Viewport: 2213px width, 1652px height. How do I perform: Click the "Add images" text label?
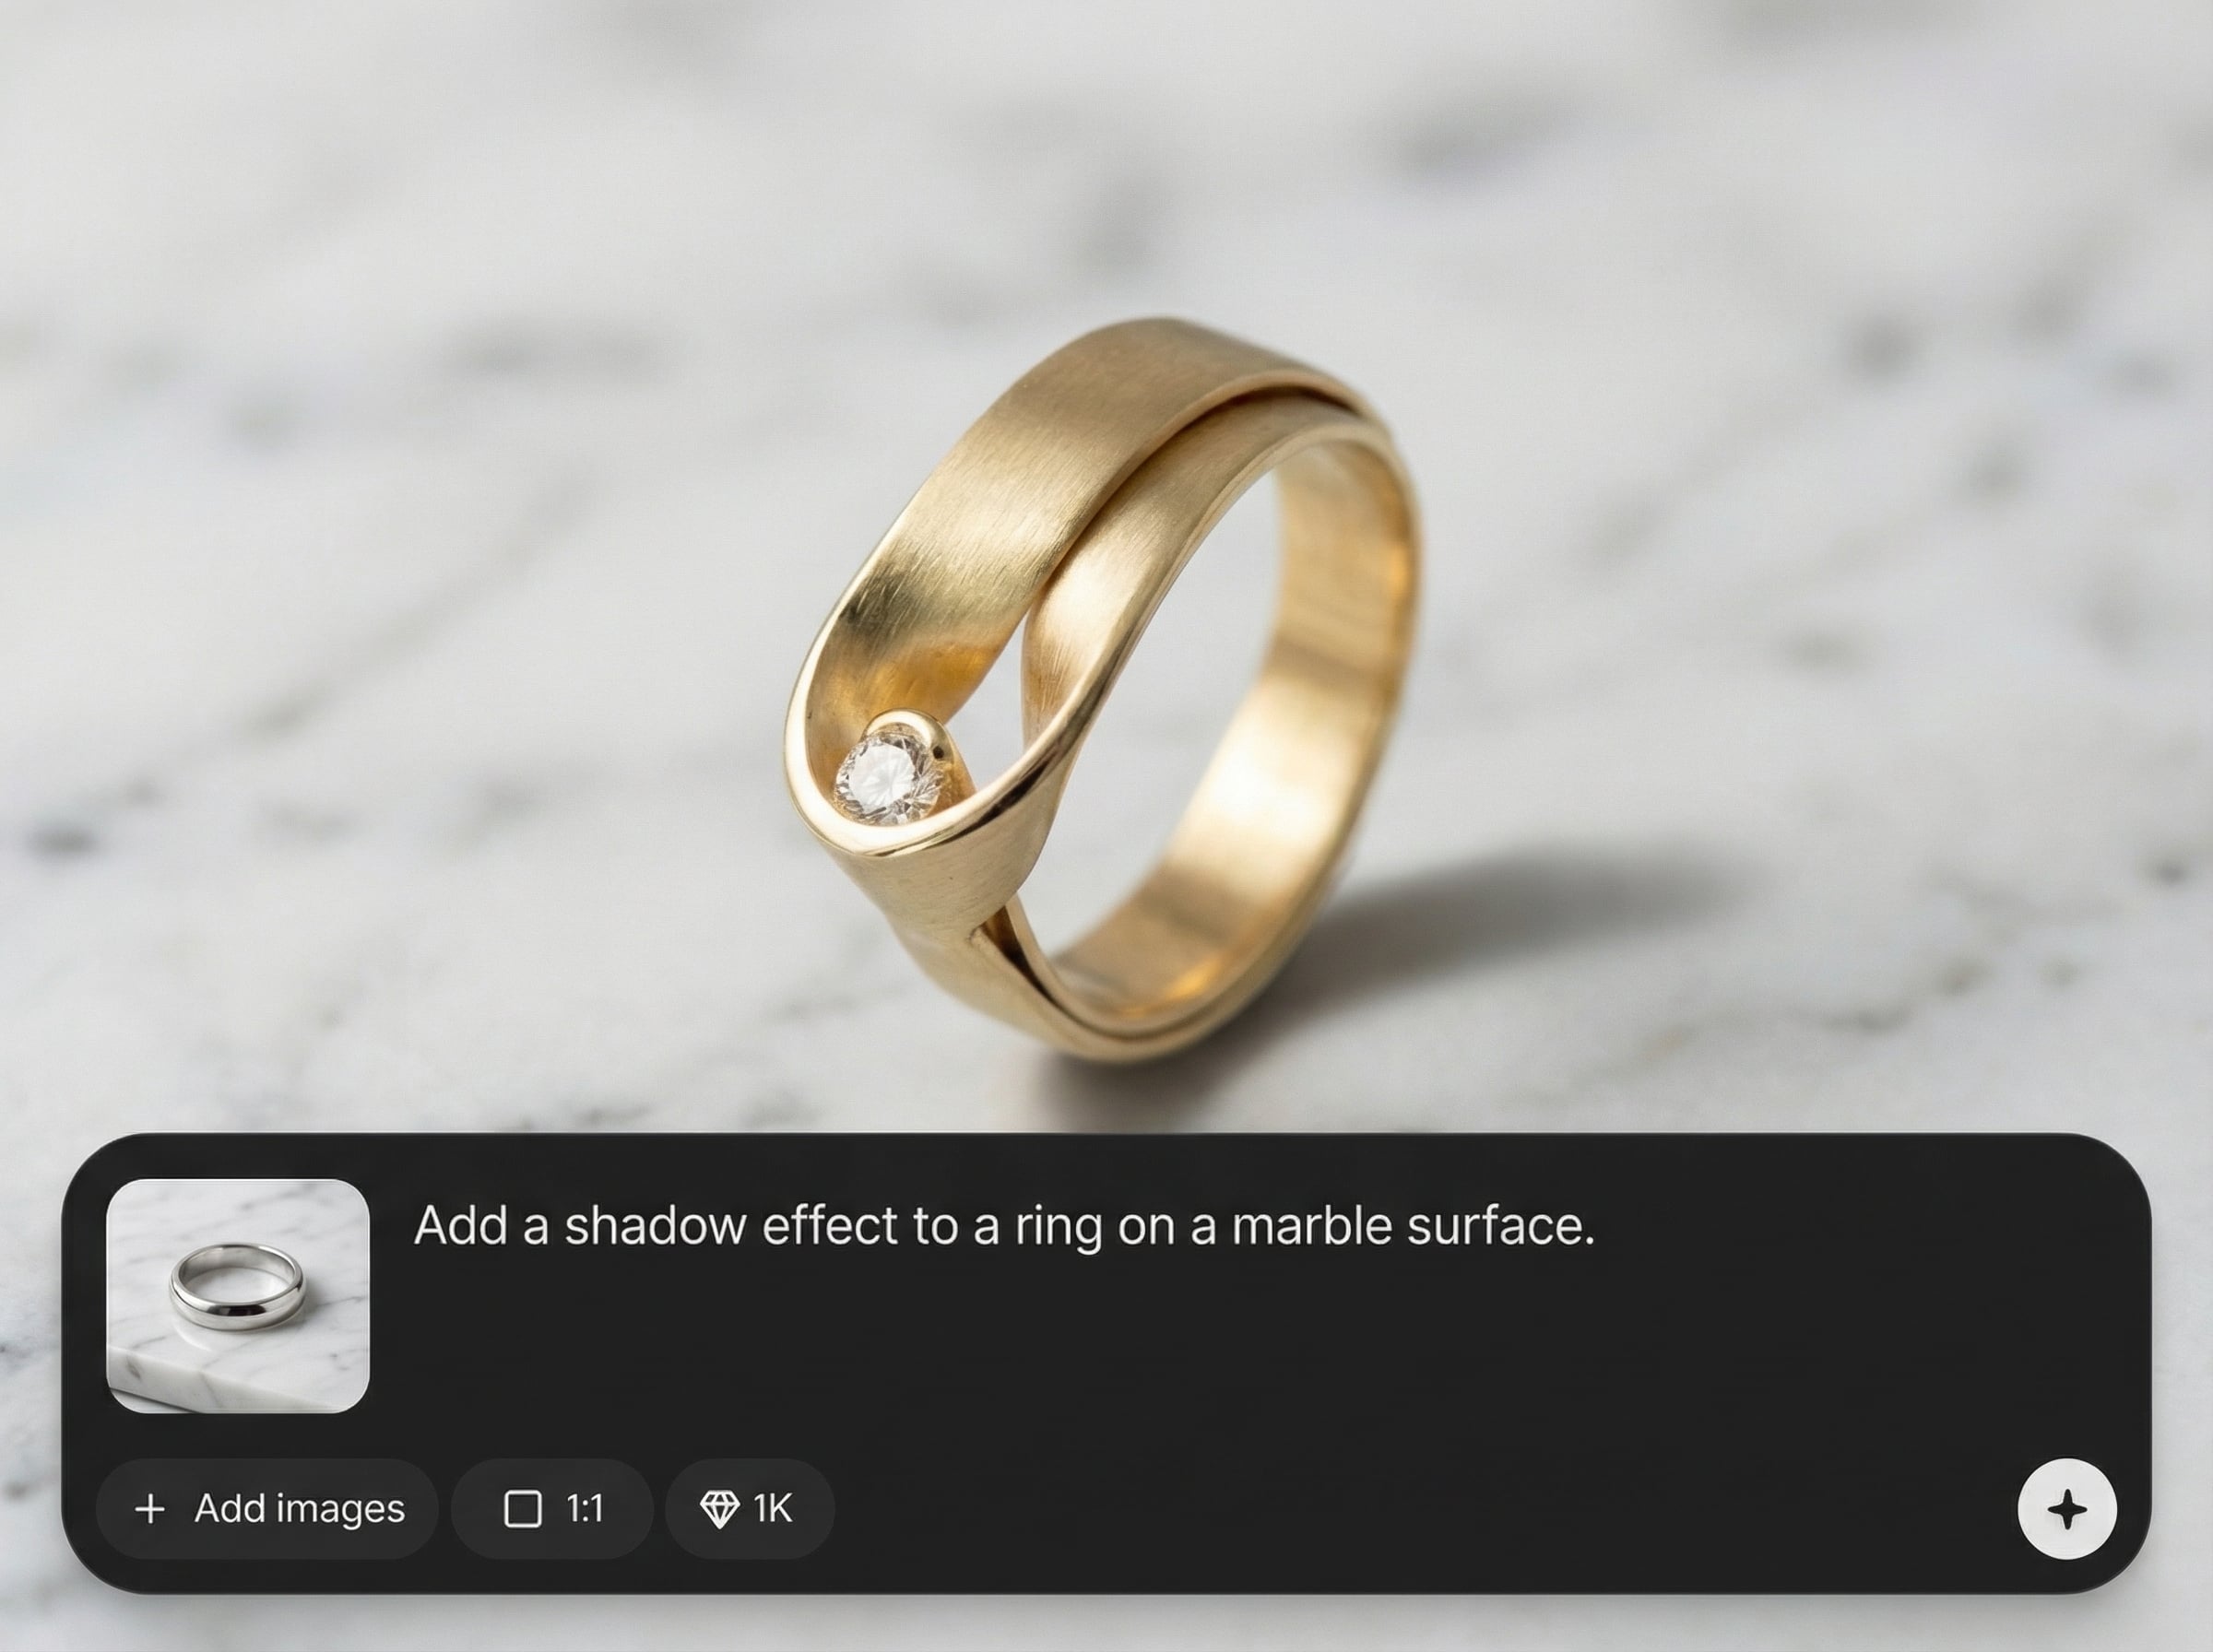(x=299, y=1509)
